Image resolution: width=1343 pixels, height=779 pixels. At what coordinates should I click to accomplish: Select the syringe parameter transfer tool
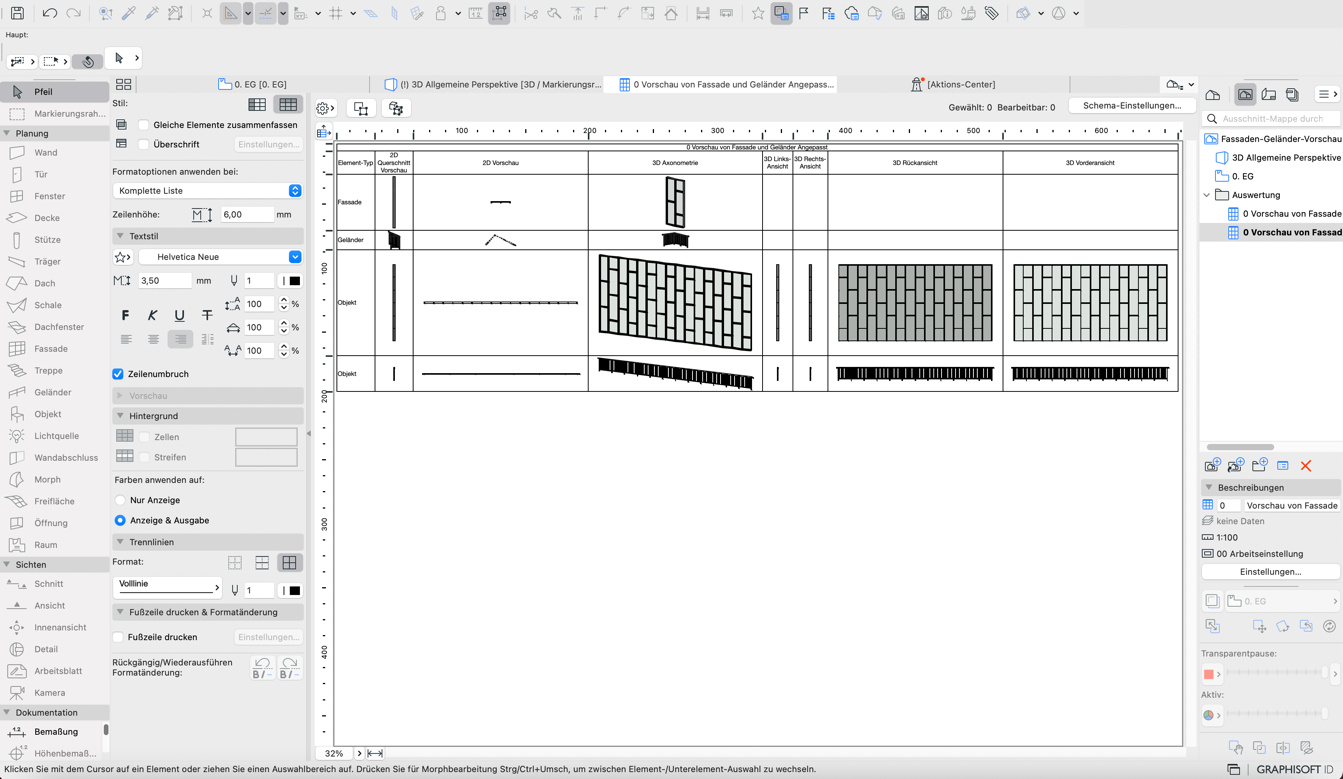pos(152,13)
